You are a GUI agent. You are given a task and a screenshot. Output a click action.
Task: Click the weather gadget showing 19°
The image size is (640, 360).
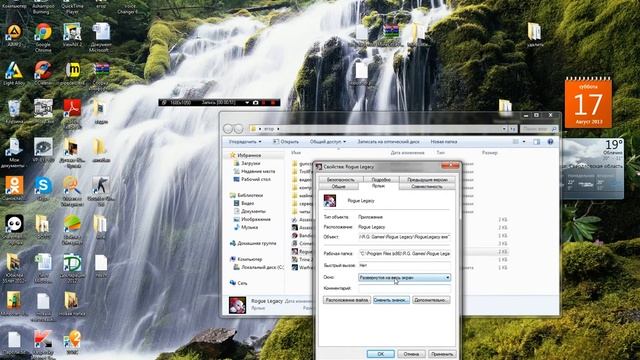tap(593, 168)
